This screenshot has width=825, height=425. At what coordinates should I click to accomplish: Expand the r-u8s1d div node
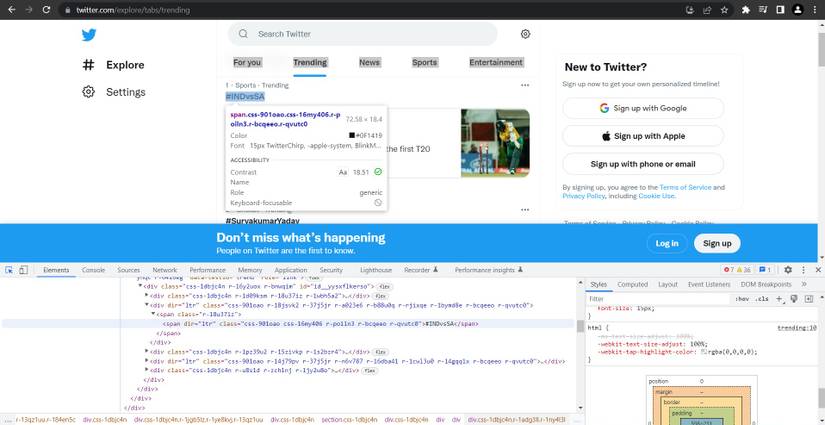[147, 370]
